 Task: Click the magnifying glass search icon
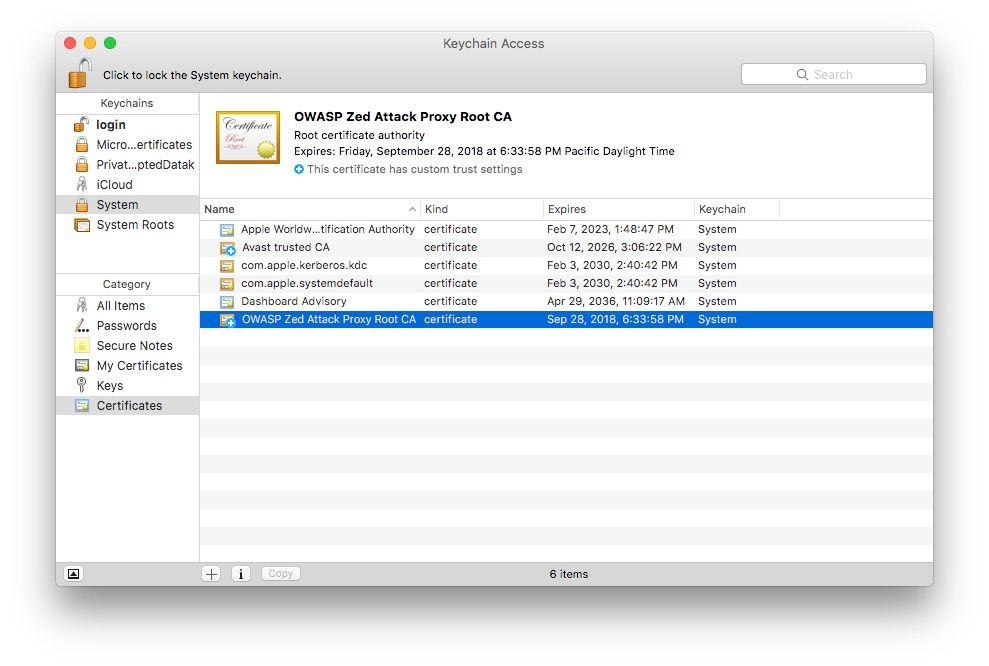[802, 74]
